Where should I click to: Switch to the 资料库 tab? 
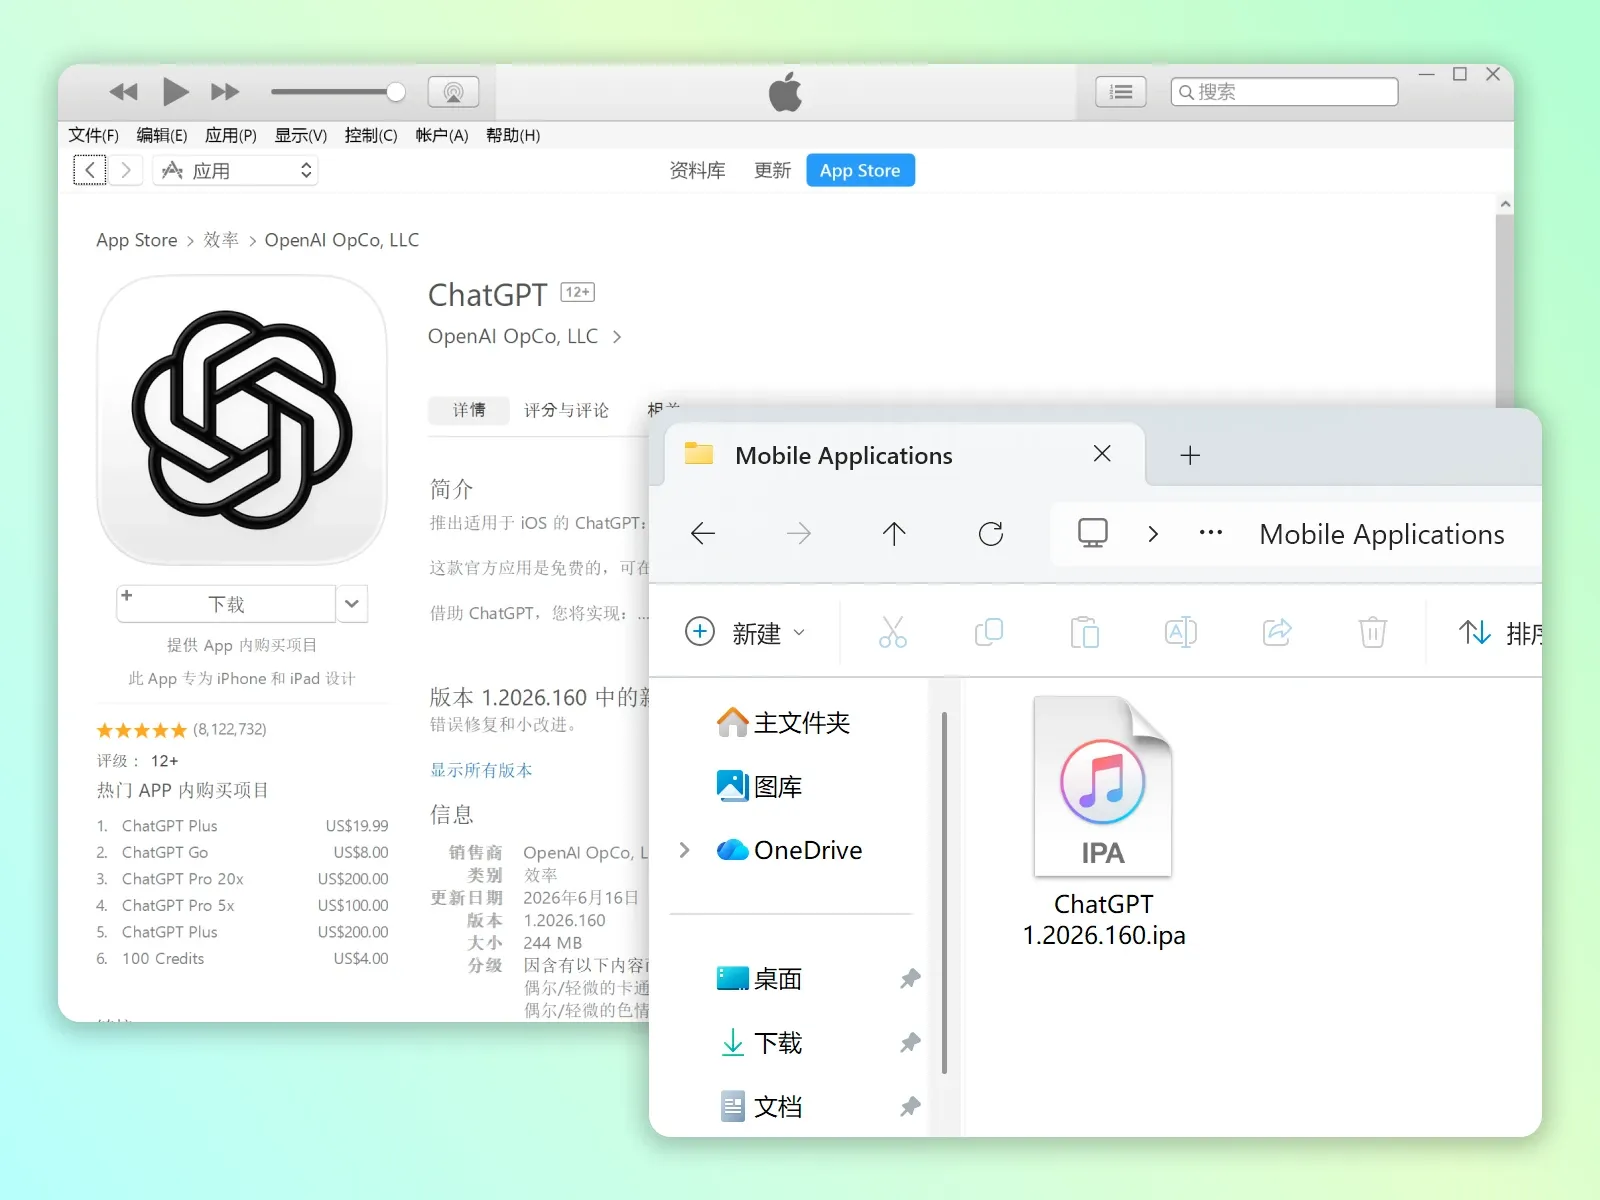pos(697,171)
